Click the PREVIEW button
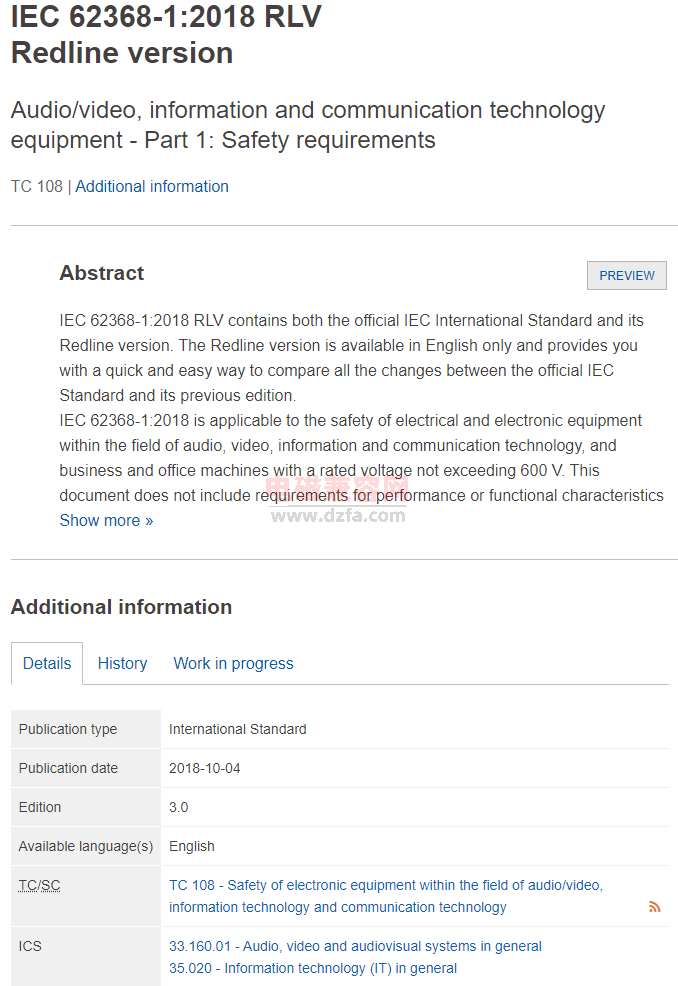678x986 pixels. [x=626, y=275]
